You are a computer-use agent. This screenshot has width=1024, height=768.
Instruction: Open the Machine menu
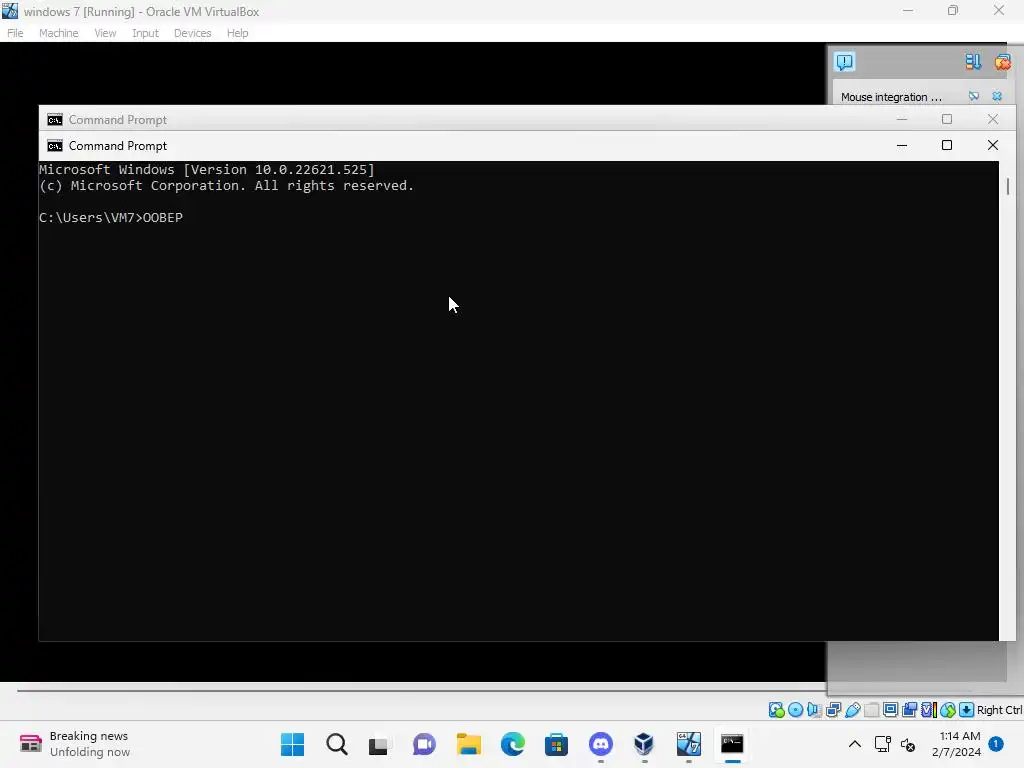(x=58, y=33)
